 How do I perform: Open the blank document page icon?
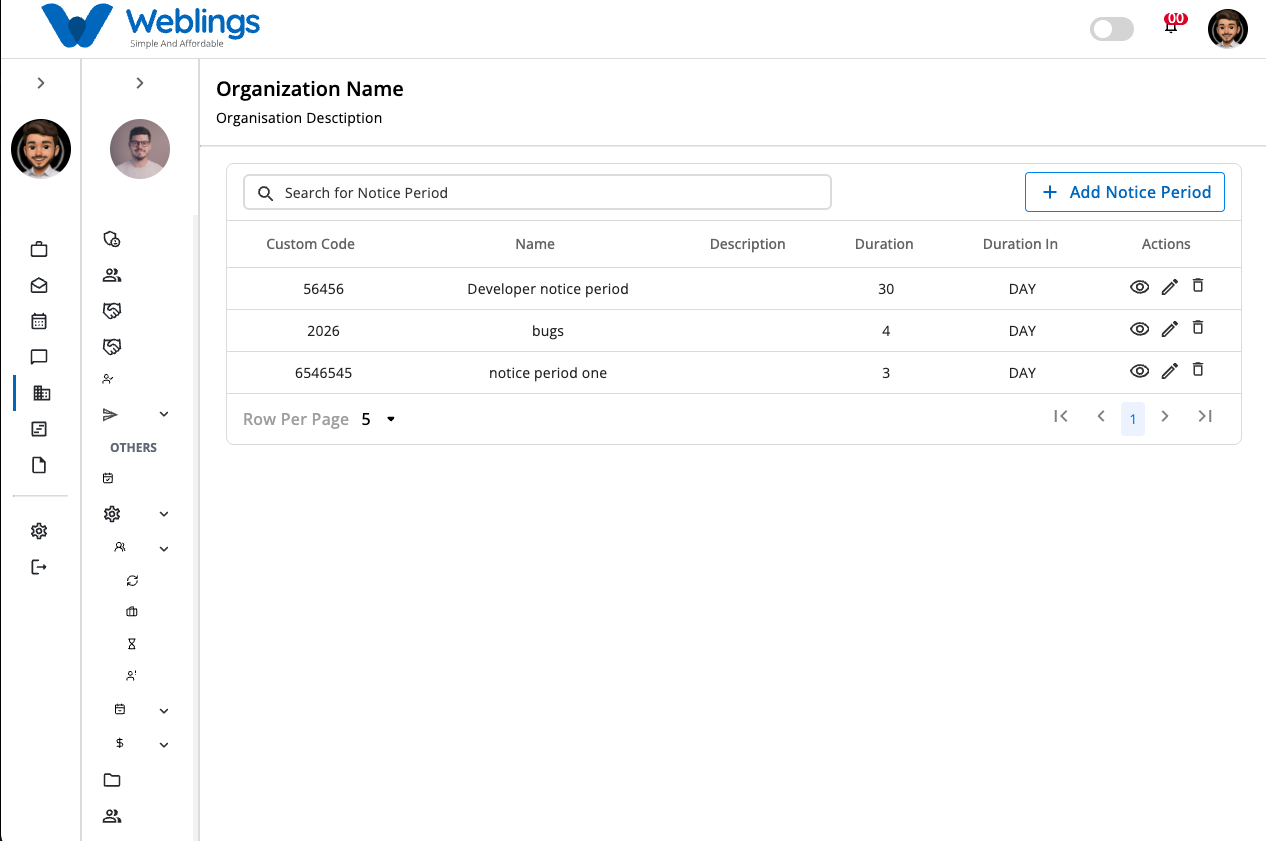(39, 465)
